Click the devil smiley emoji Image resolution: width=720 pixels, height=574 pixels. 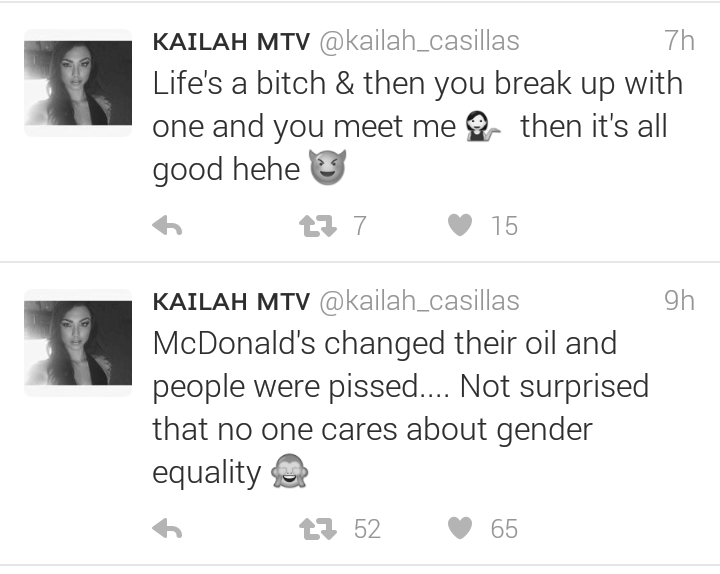tap(327, 167)
